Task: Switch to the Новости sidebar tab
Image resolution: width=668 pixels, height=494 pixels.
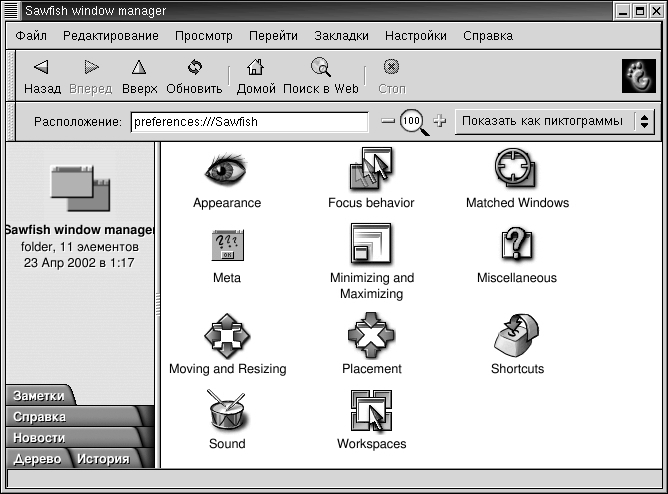Action: pos(40,437)
